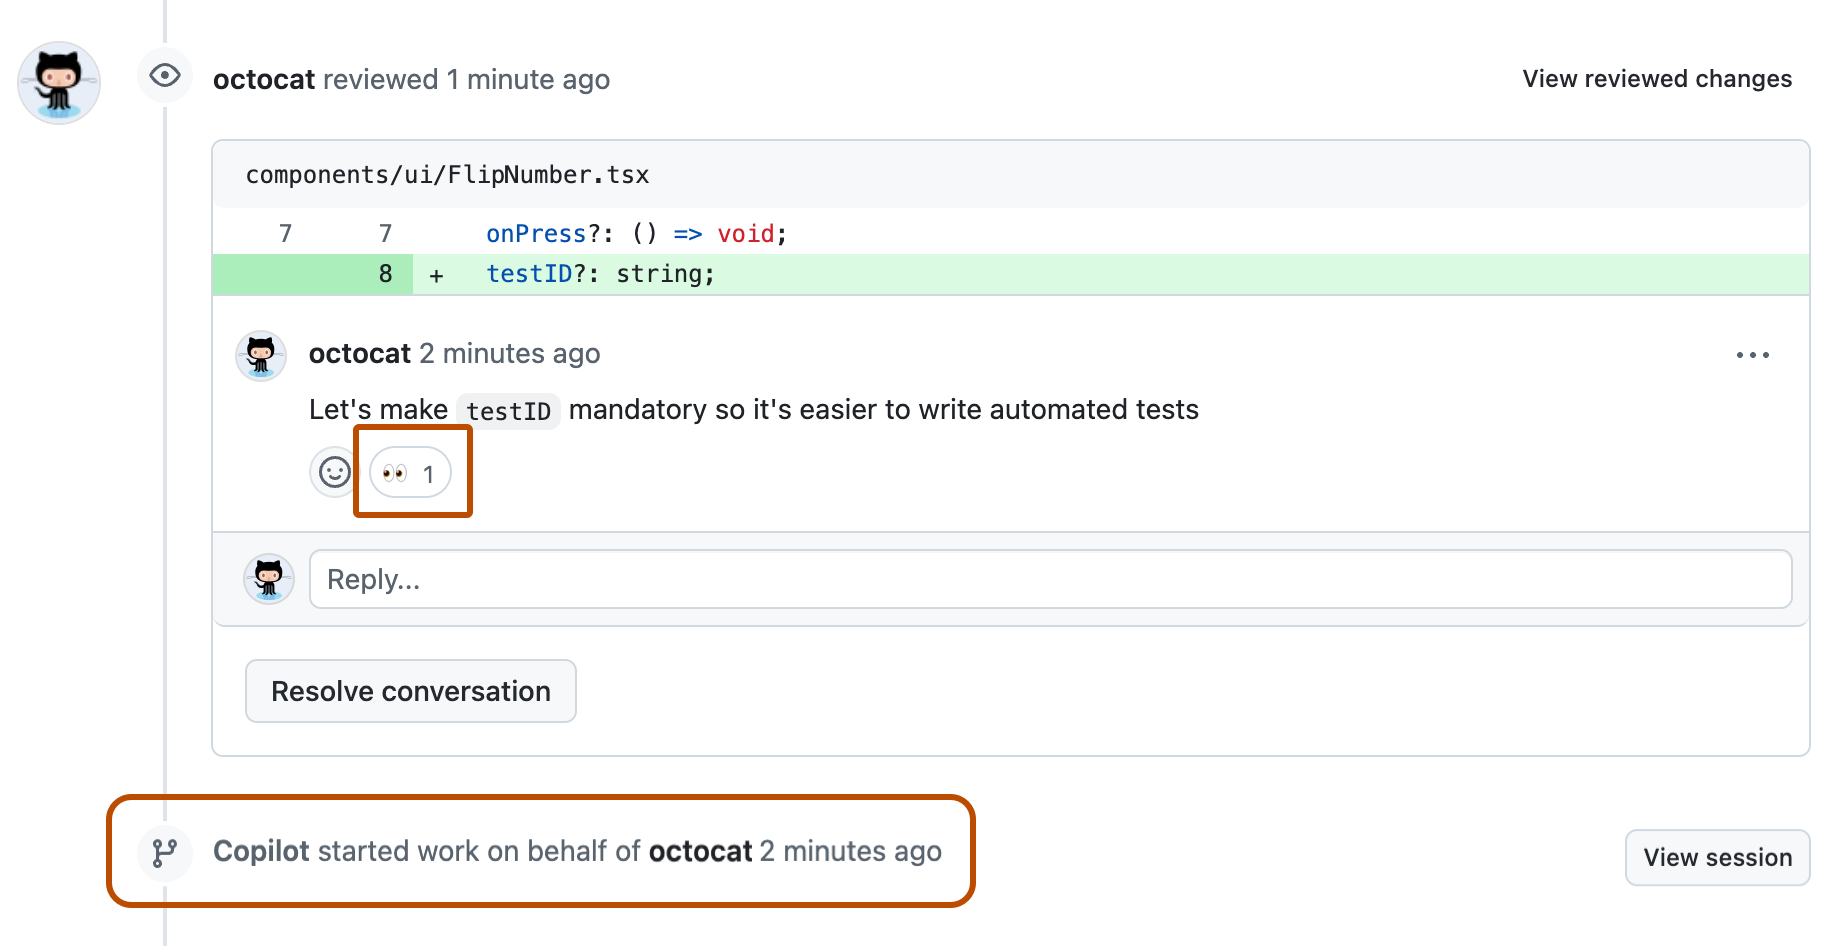
Task: Click octocat's avatar at the top left
Action: (58, 83)
